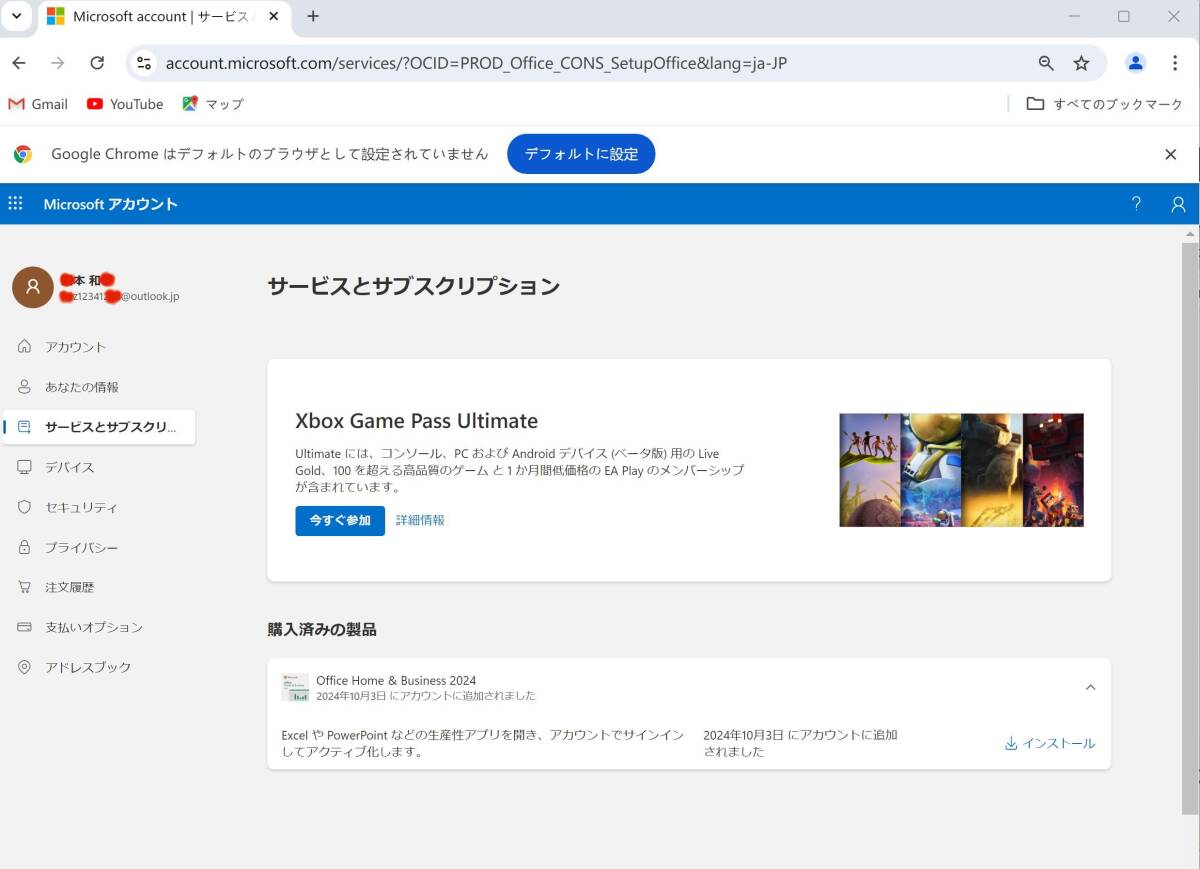Image resolution: width=1200 pixels, height=869 pixels.
Task: Bookmark this page with the star icon
Action: [1081, 63]
